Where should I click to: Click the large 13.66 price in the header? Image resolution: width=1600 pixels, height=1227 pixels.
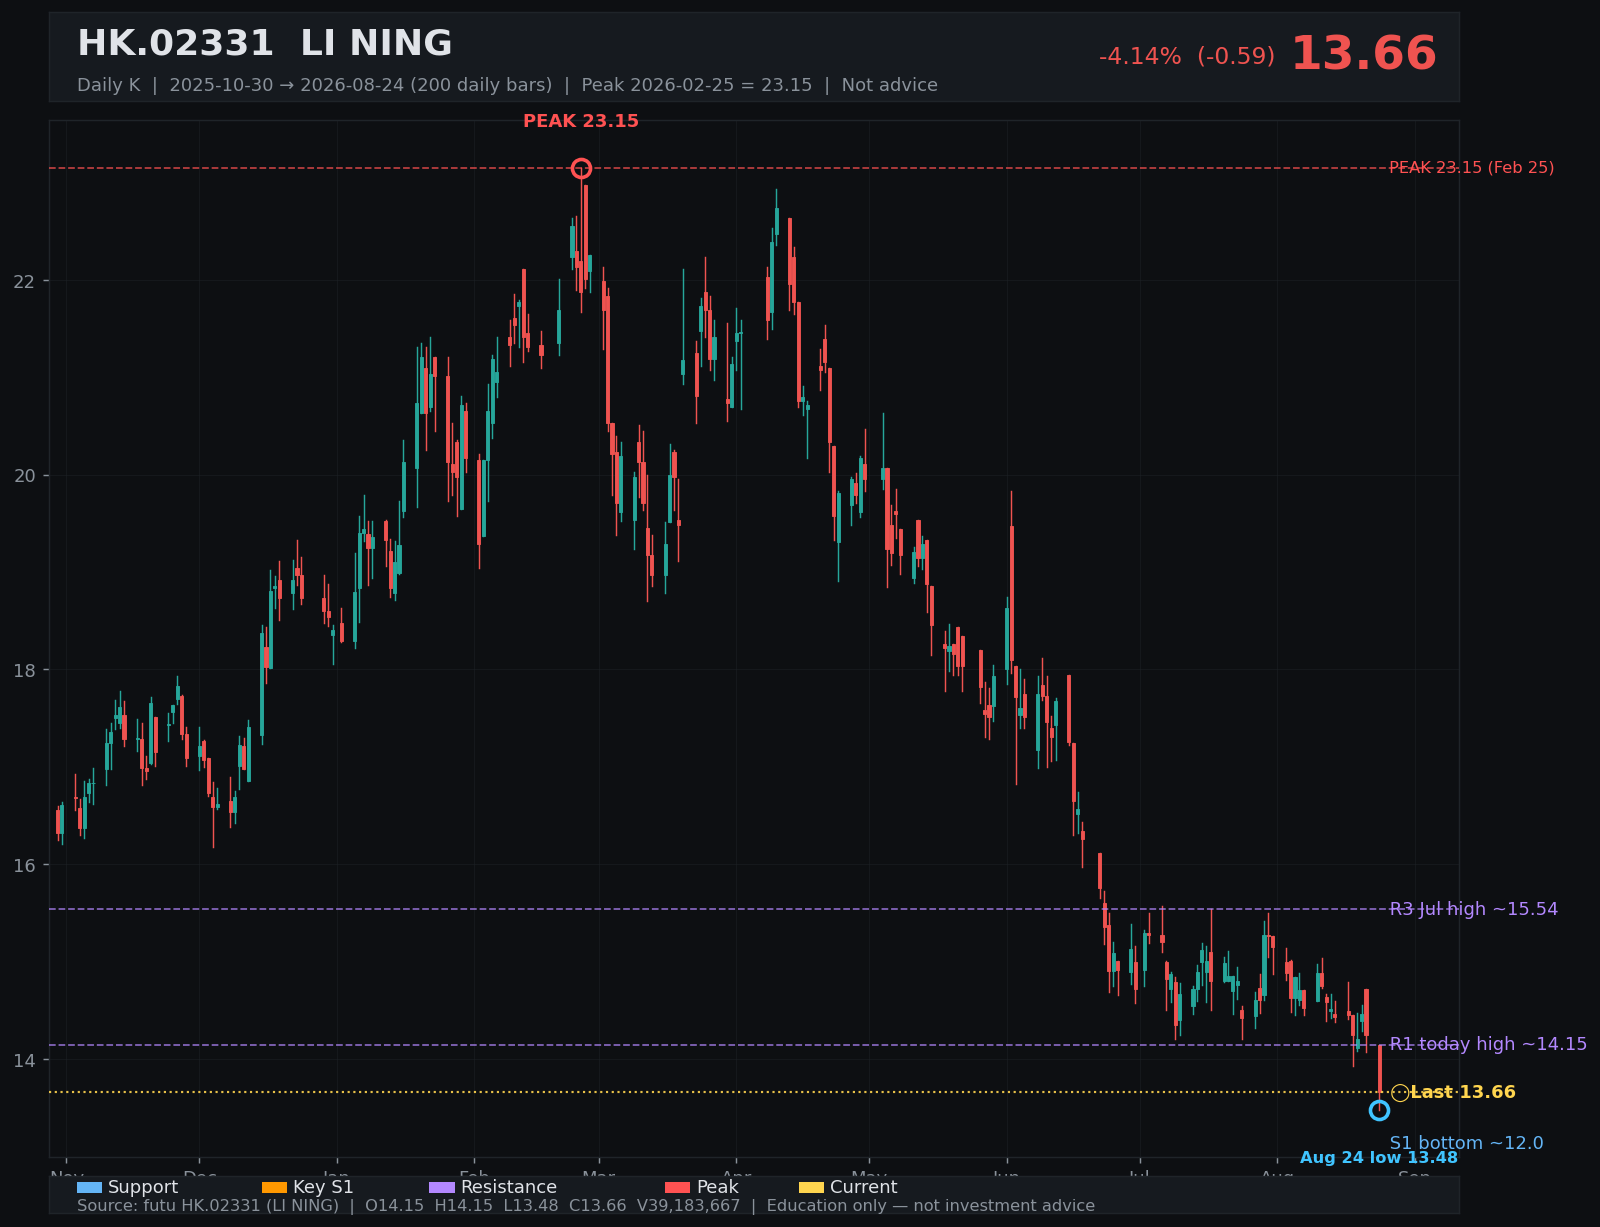1364,54
